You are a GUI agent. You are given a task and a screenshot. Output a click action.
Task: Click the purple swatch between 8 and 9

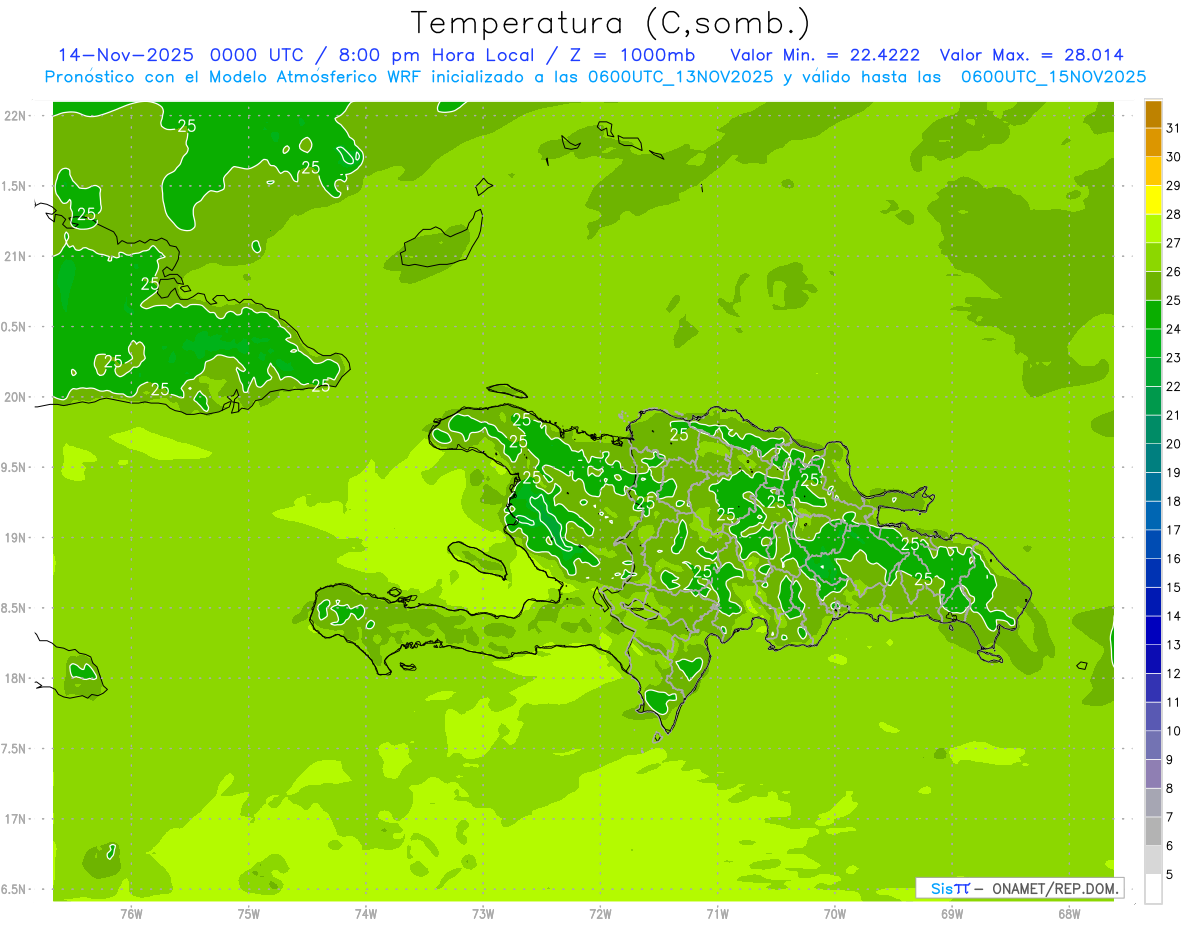(1153, 774)
